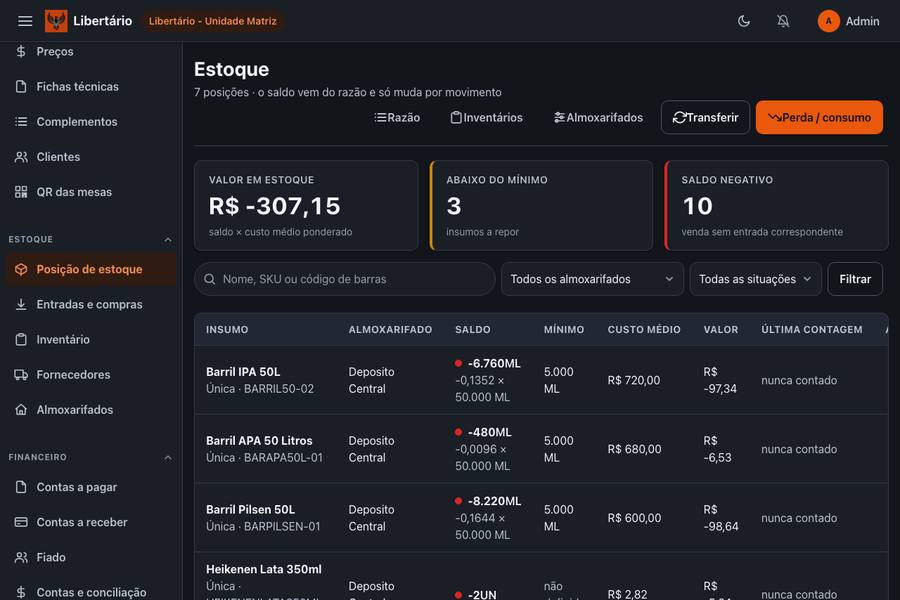This screenshot has width=900, height=600.
Task: Click the Valor em estoque card
Action: [x=306, y=206]
